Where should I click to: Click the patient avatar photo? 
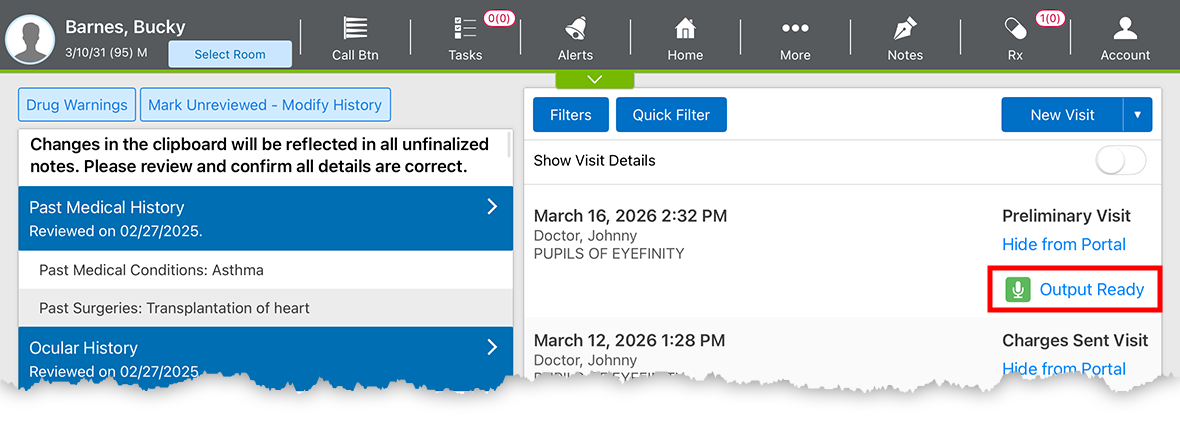[x=30, y=38]
